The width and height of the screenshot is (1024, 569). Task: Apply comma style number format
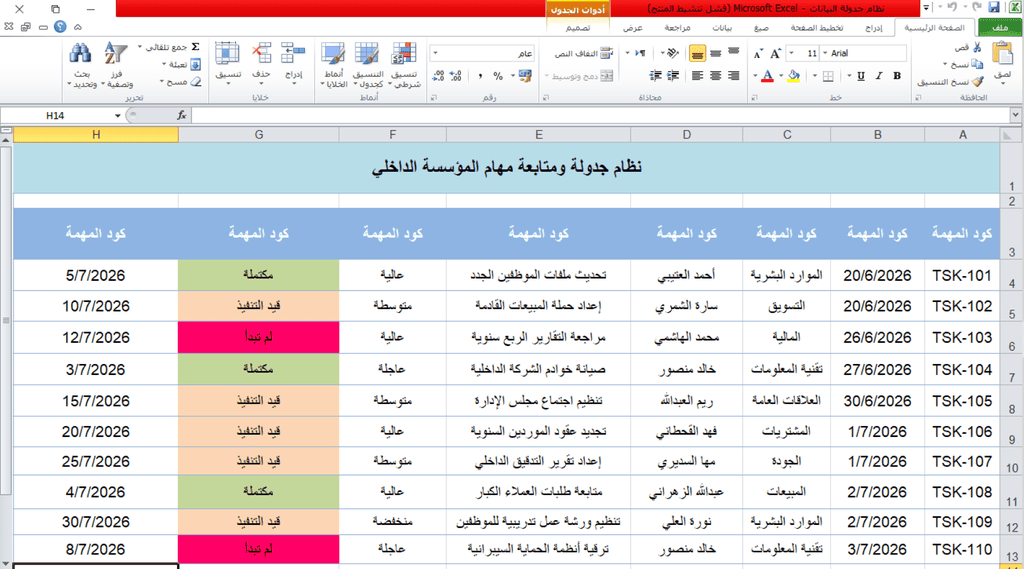coord(480,76)
